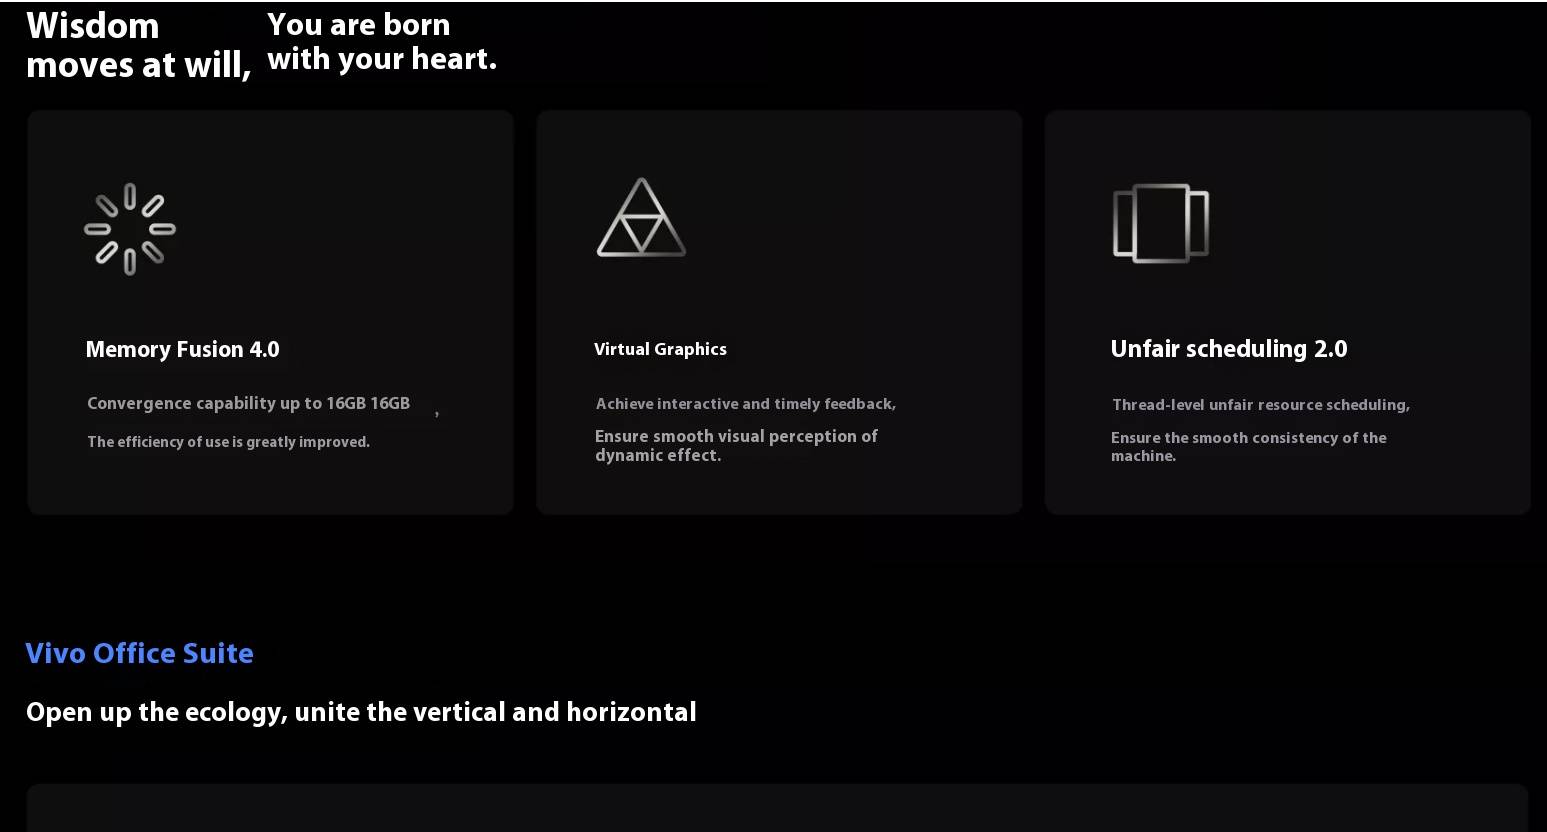1547x832 pixels.
Task: Open the Virtual Graphics feature card
Action: (x=779, y=312)
